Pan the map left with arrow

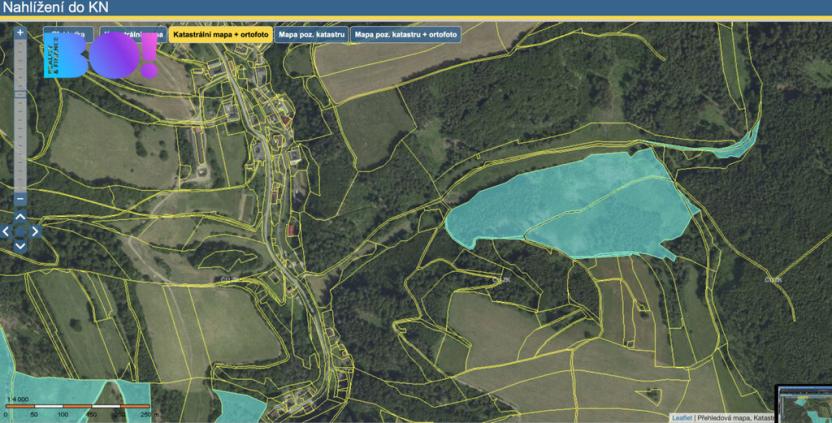tap(6, 231)
